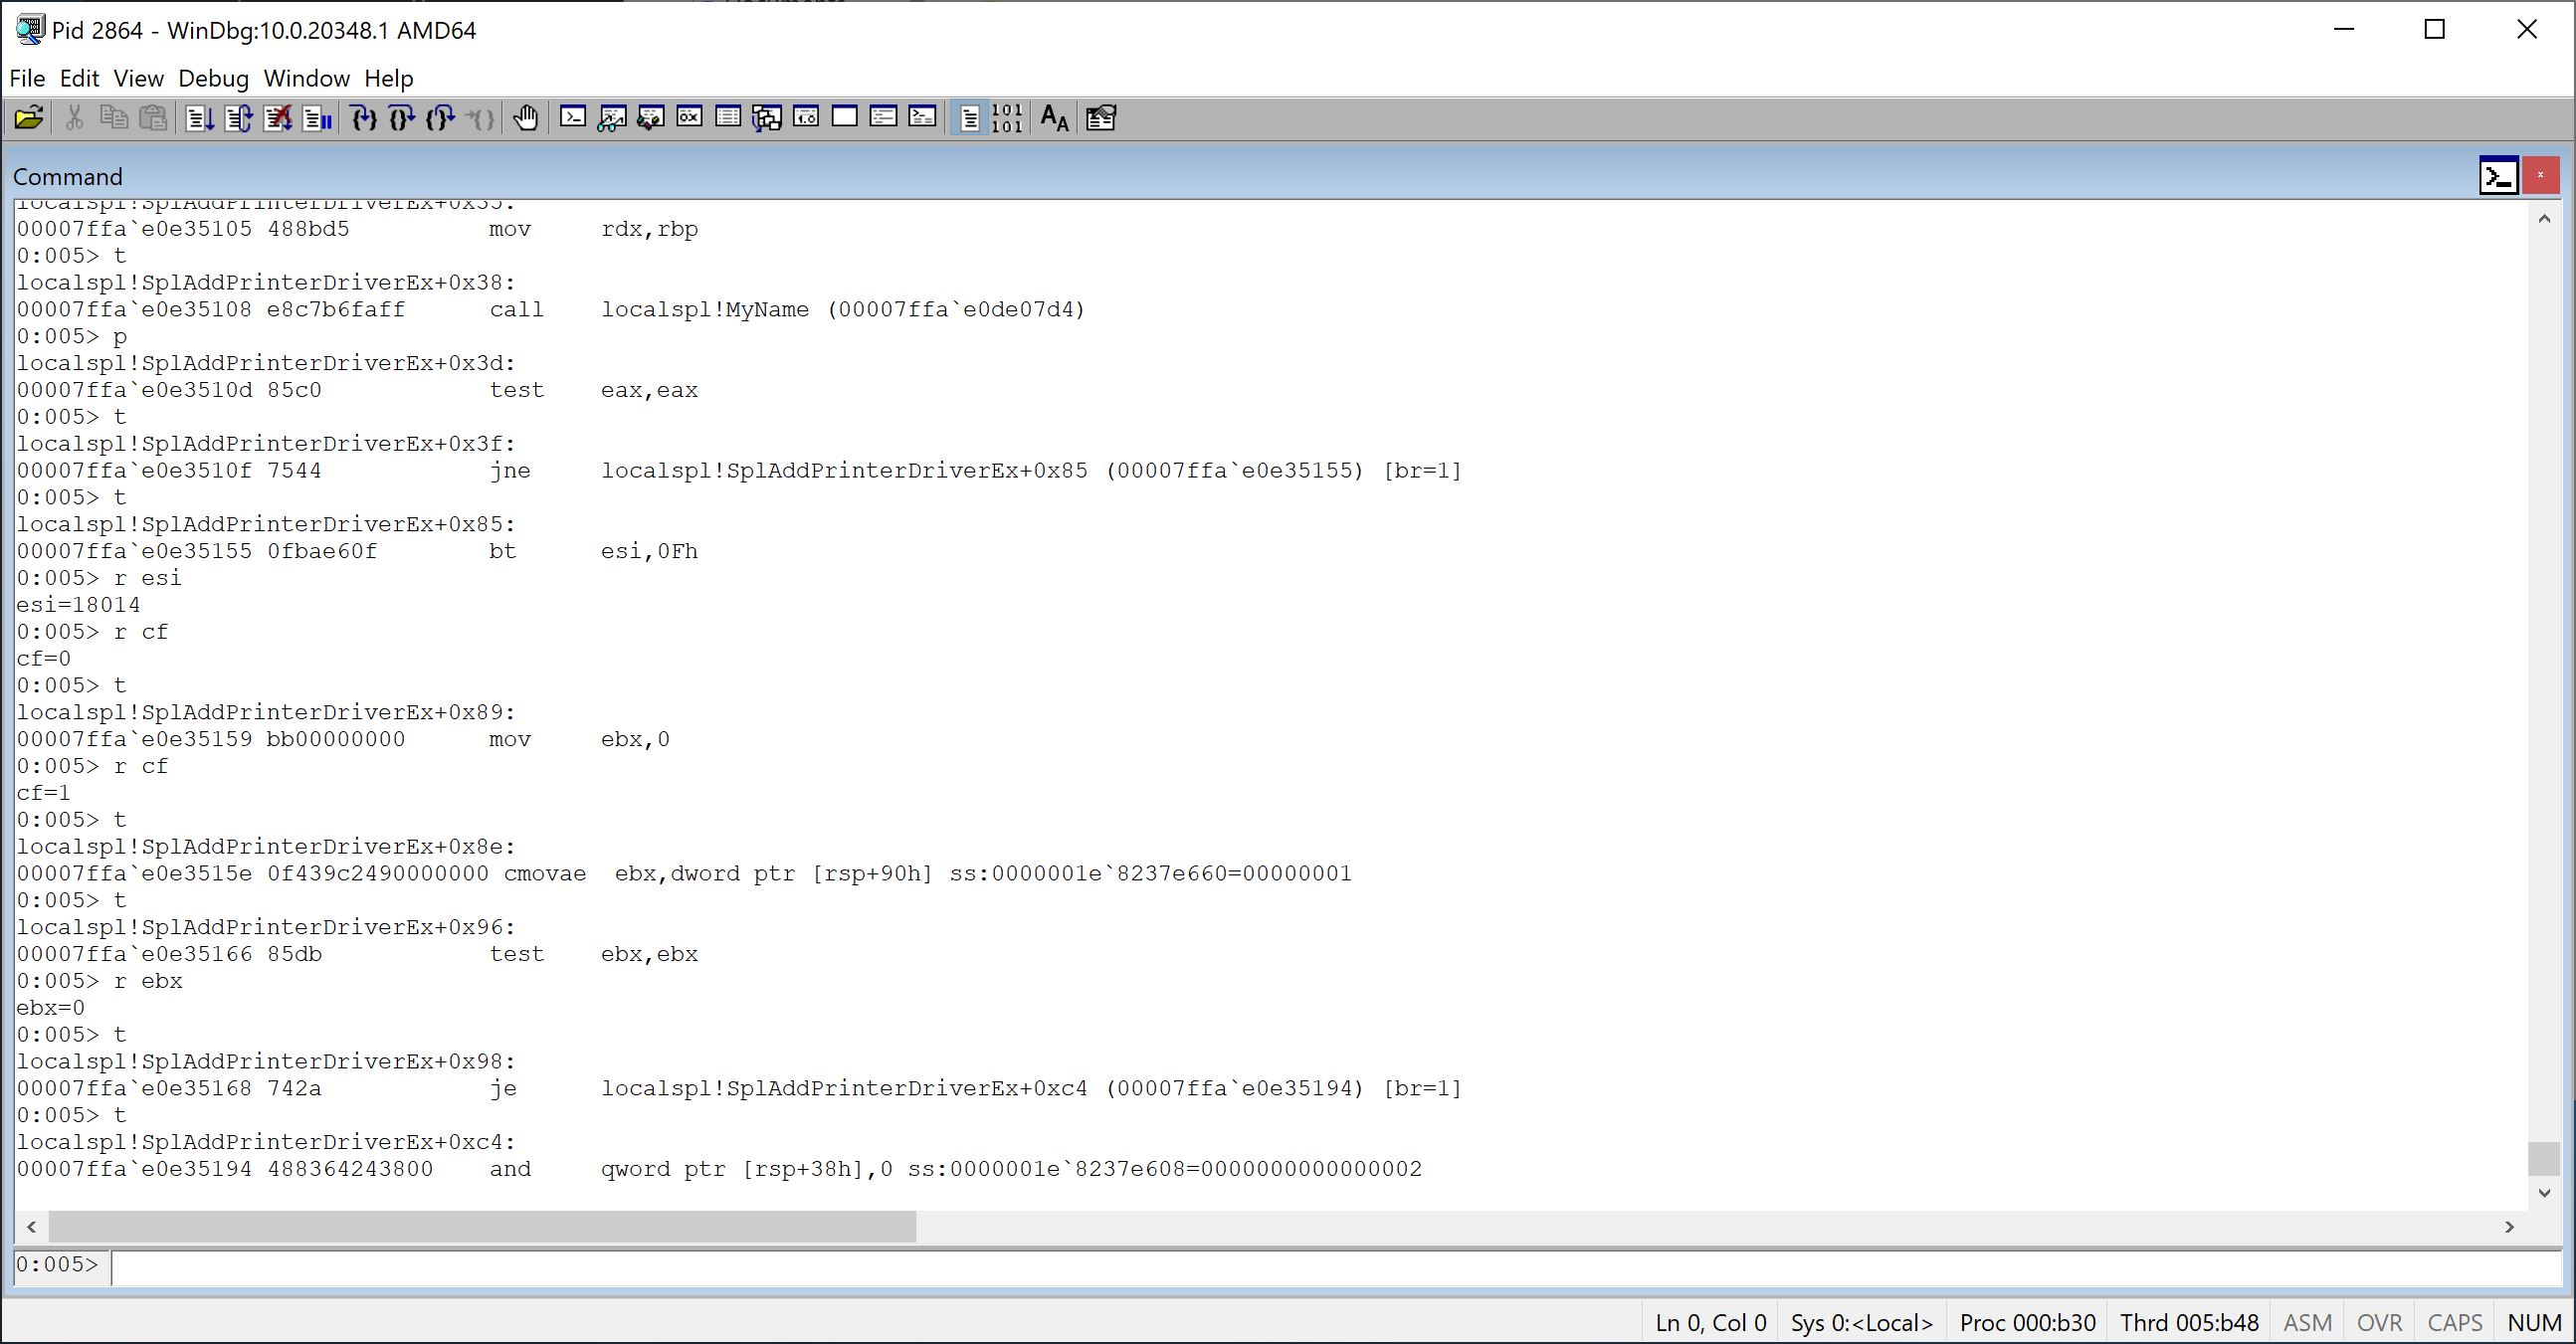Open the Watch window (glasses icon)
The image size is (2576, 1344).
coord(612,117)
